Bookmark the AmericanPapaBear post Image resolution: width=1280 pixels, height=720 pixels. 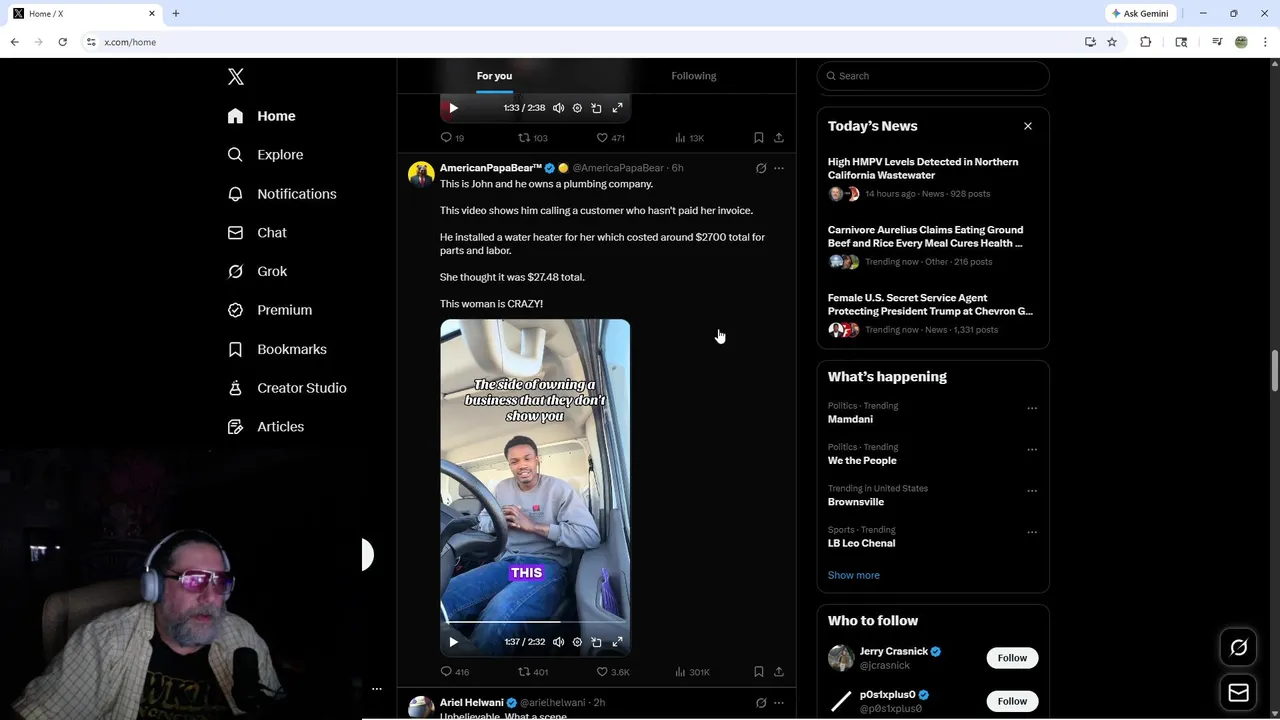coord(758,672)
